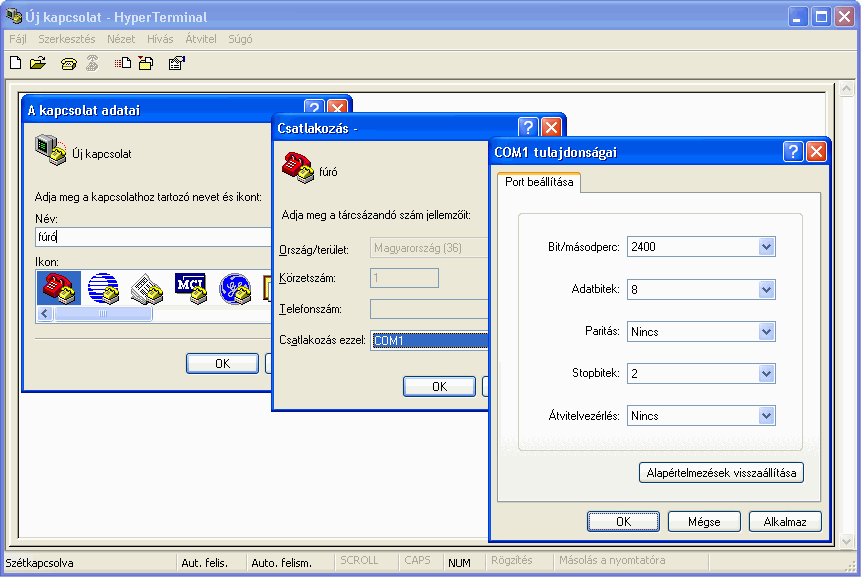
Task: Click the Send file toolbar icon
Action: pyautogui.click(x=123, y=63)
